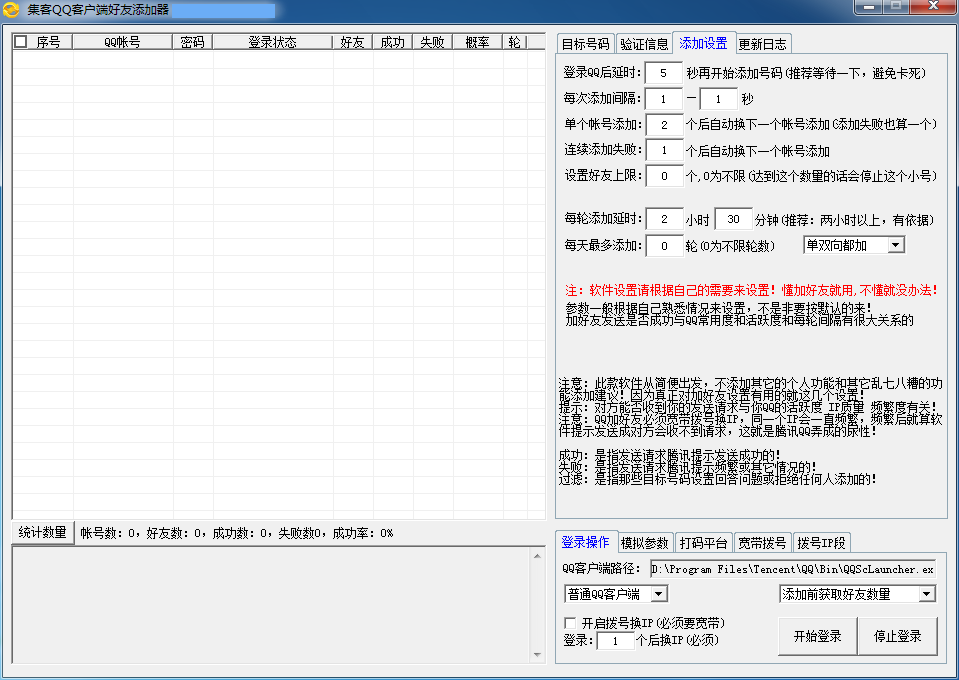Click the QQ客户端路径 path field

793,569
